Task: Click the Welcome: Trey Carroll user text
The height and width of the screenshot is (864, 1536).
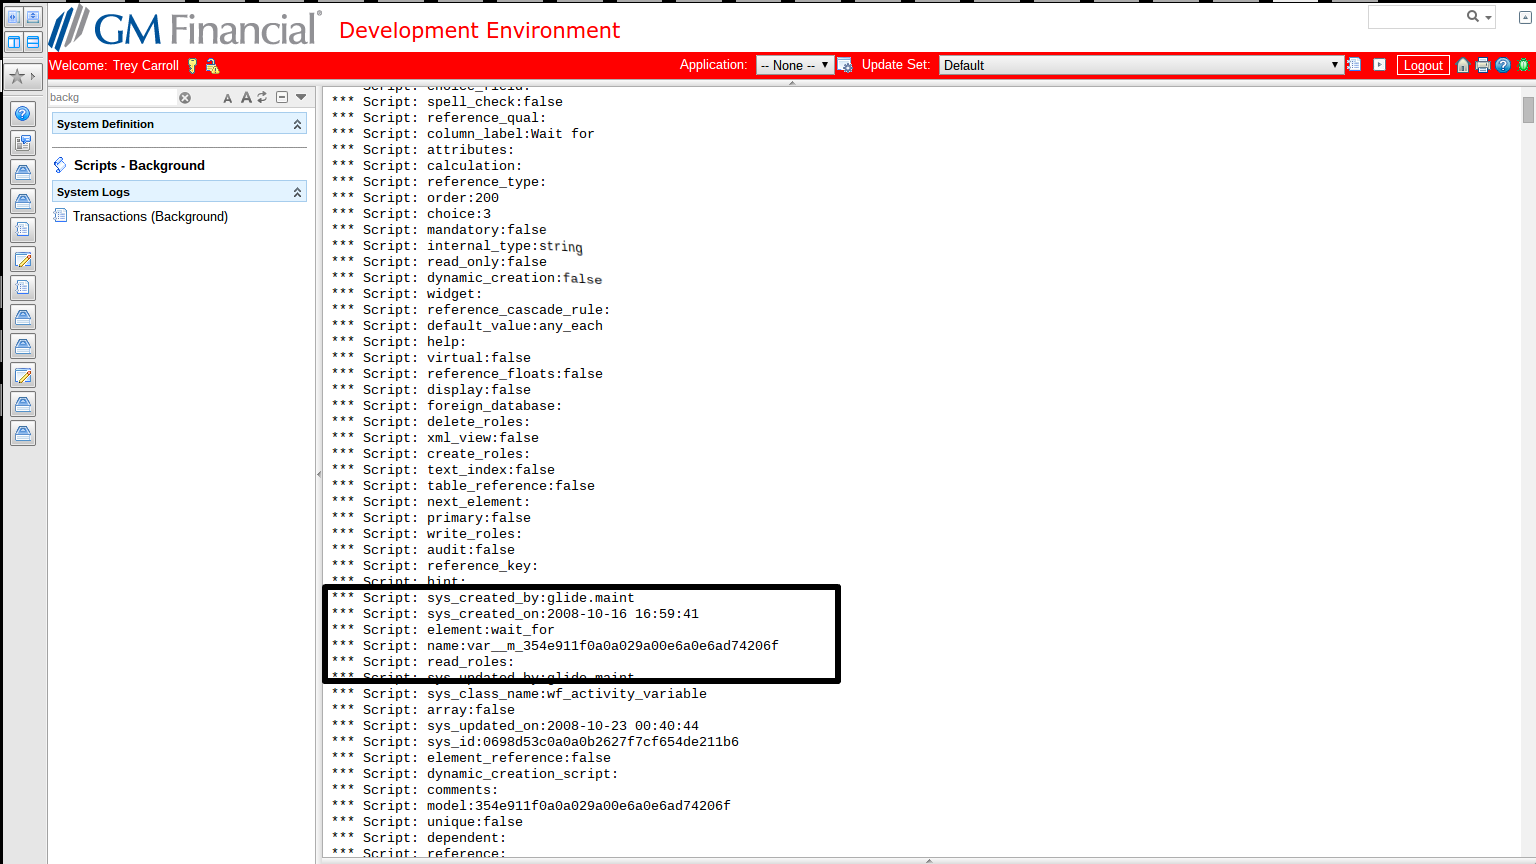Action: (x=114, y=65)
